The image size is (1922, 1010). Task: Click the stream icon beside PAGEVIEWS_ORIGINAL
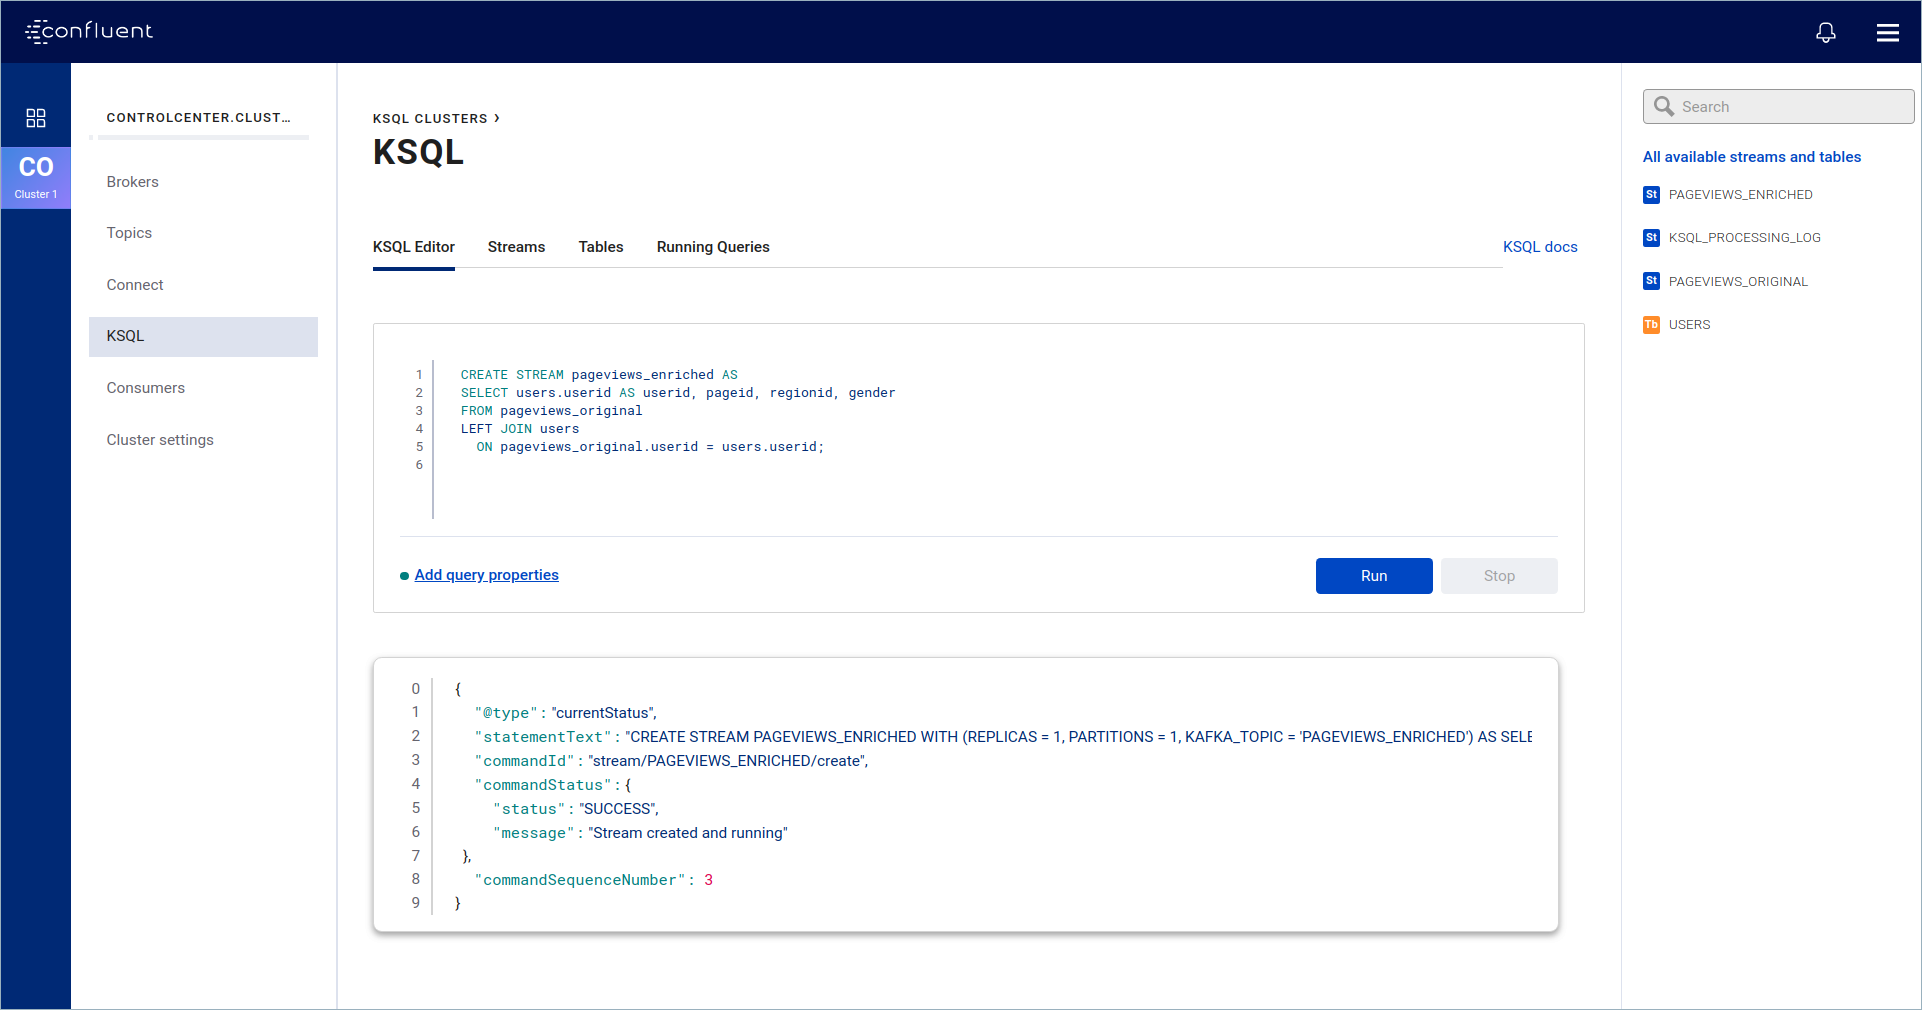click(x=1651, y=282)
